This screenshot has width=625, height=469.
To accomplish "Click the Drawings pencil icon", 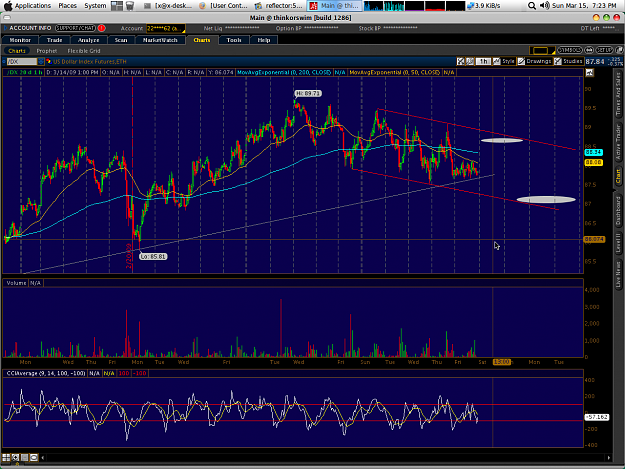I will tap(521, 61).
